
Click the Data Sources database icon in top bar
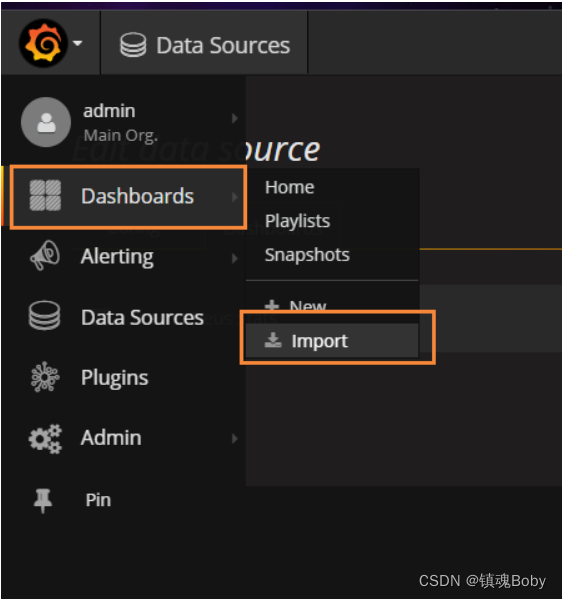[x=133, y=45]
